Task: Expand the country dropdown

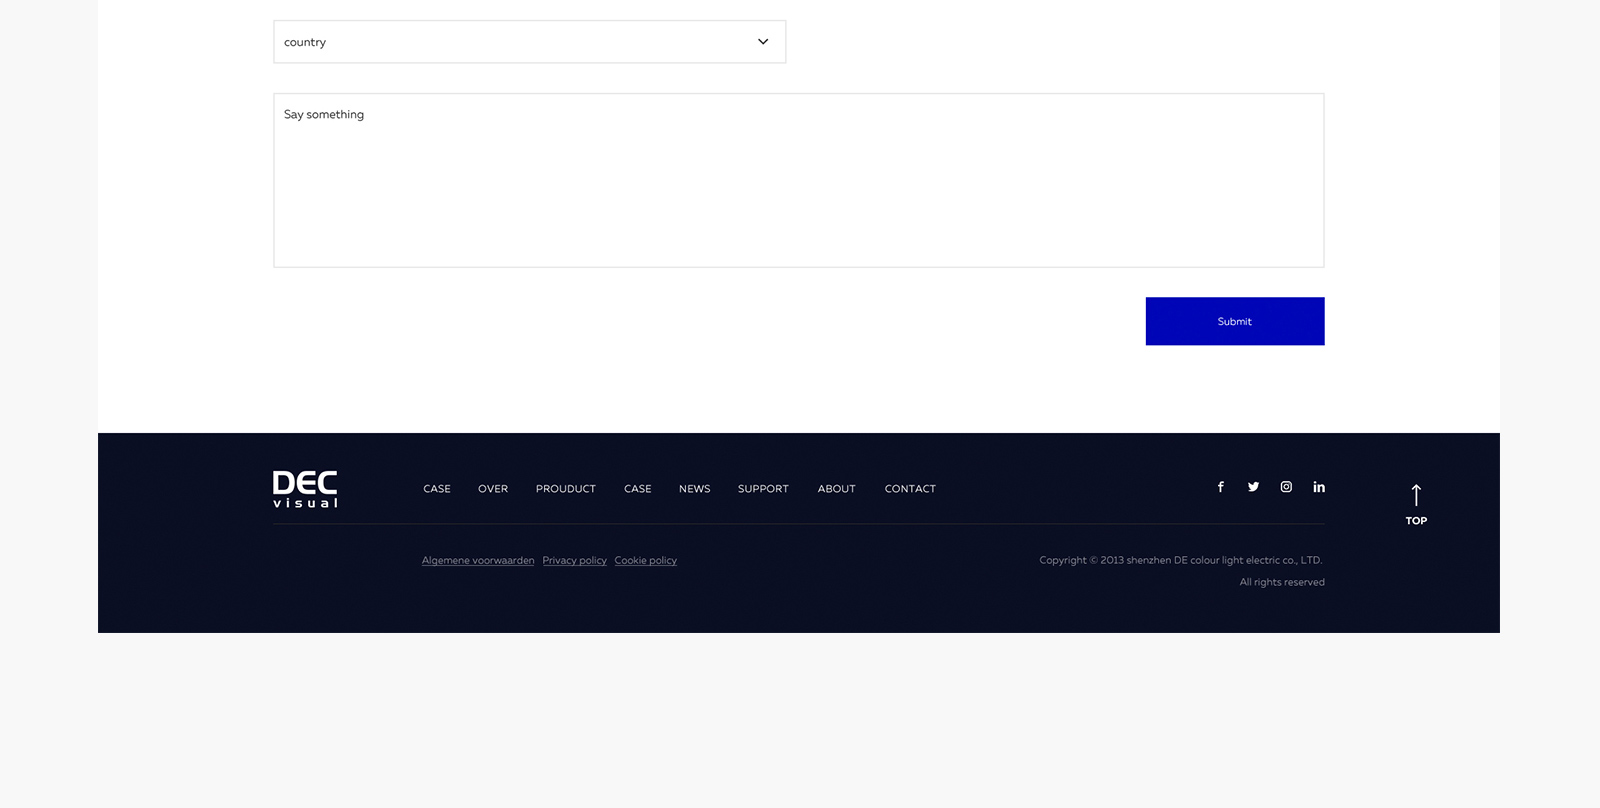Action: click(x=529, y=42)
